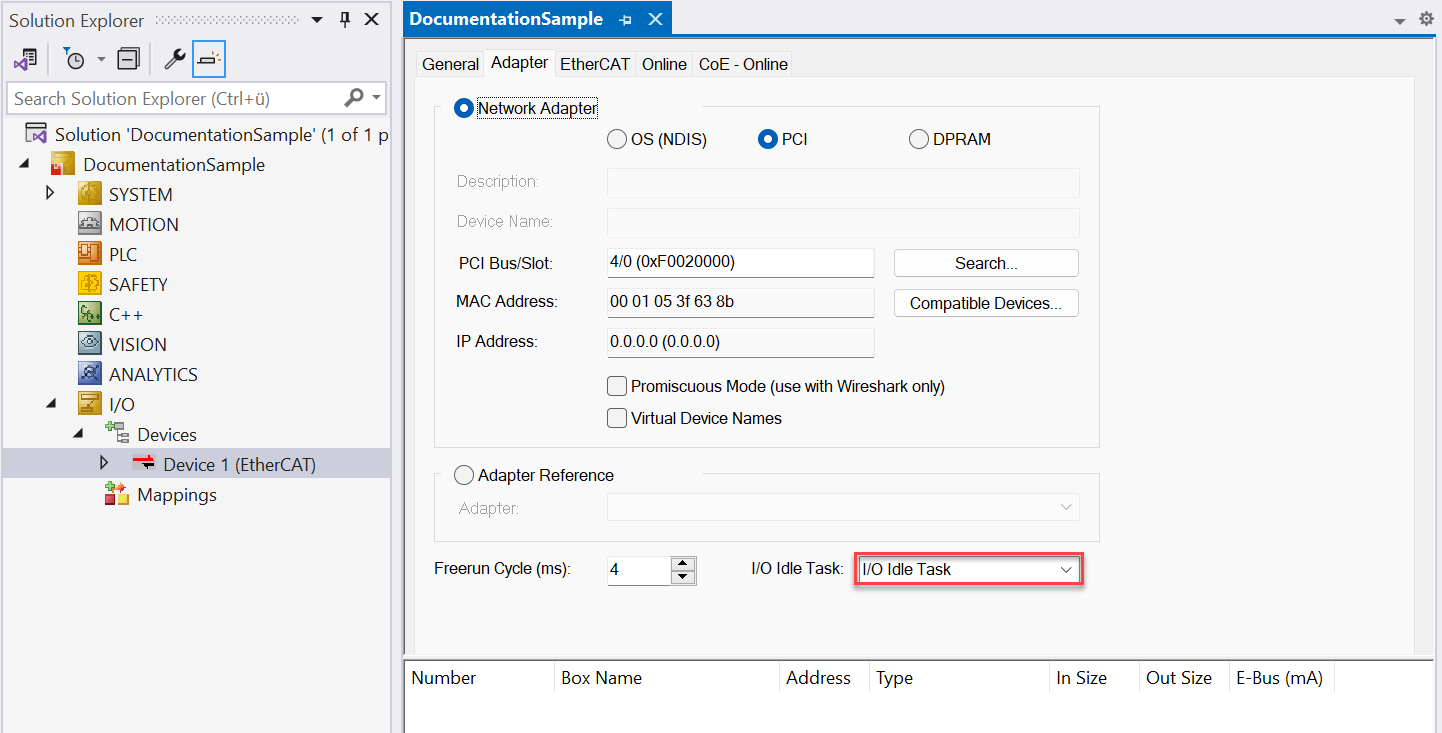Viewport: 1442px width, 733px height.
Task: Click the Collapse All toolbar icon
Action: coord(128,60)
